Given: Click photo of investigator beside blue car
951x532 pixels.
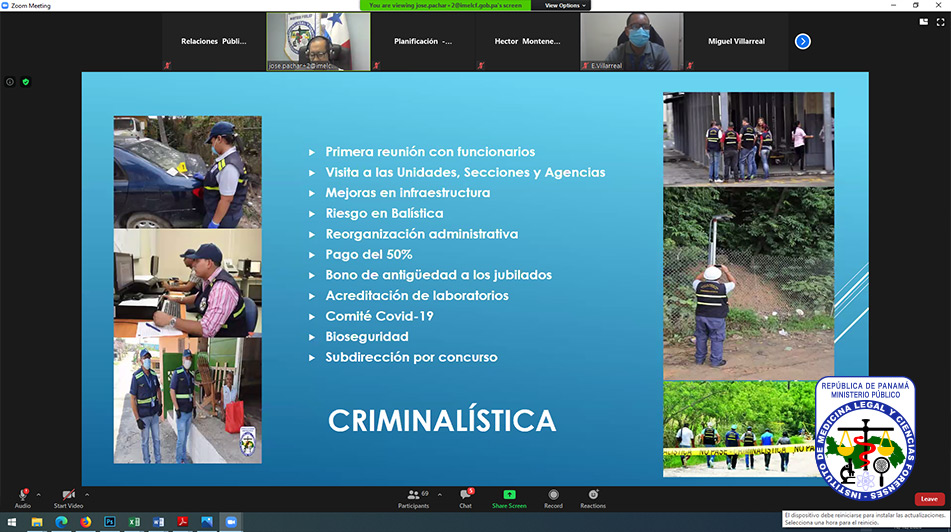Looking at the screenshot, I should (187, 172).
